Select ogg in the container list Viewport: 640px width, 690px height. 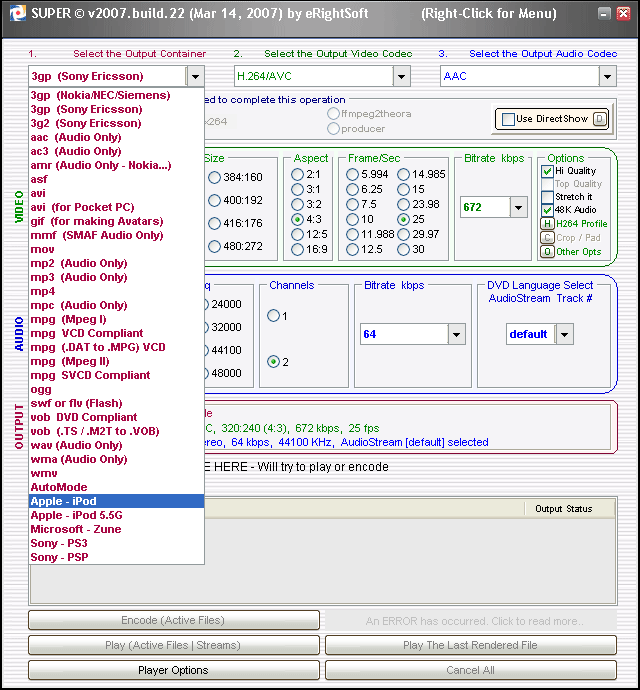(117, 389)
